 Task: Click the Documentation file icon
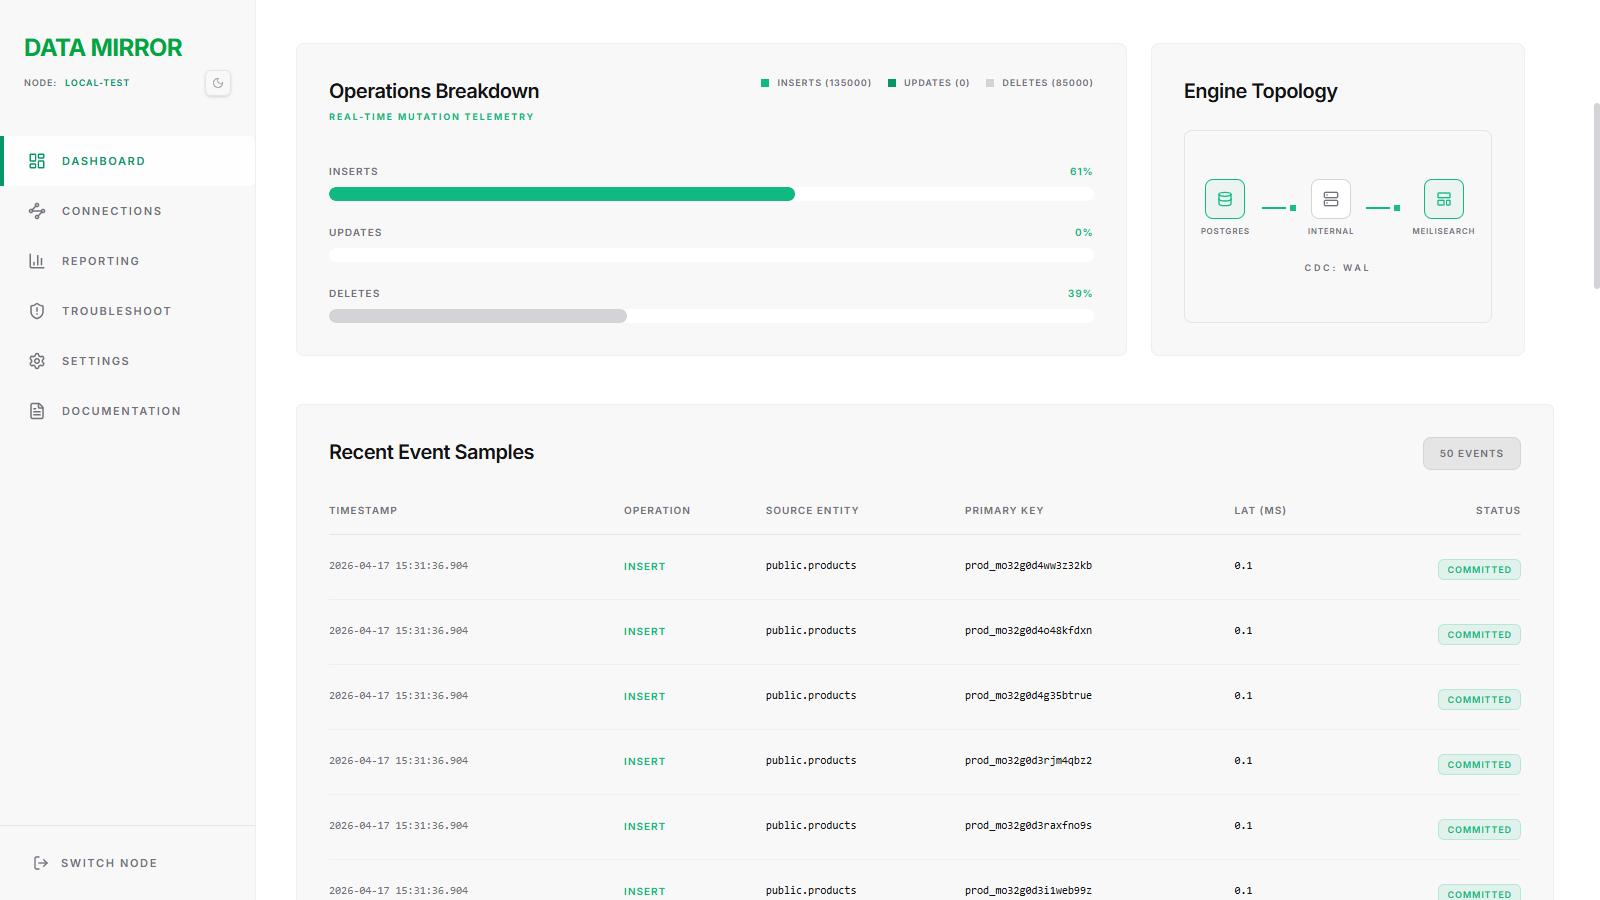[37, 411]
